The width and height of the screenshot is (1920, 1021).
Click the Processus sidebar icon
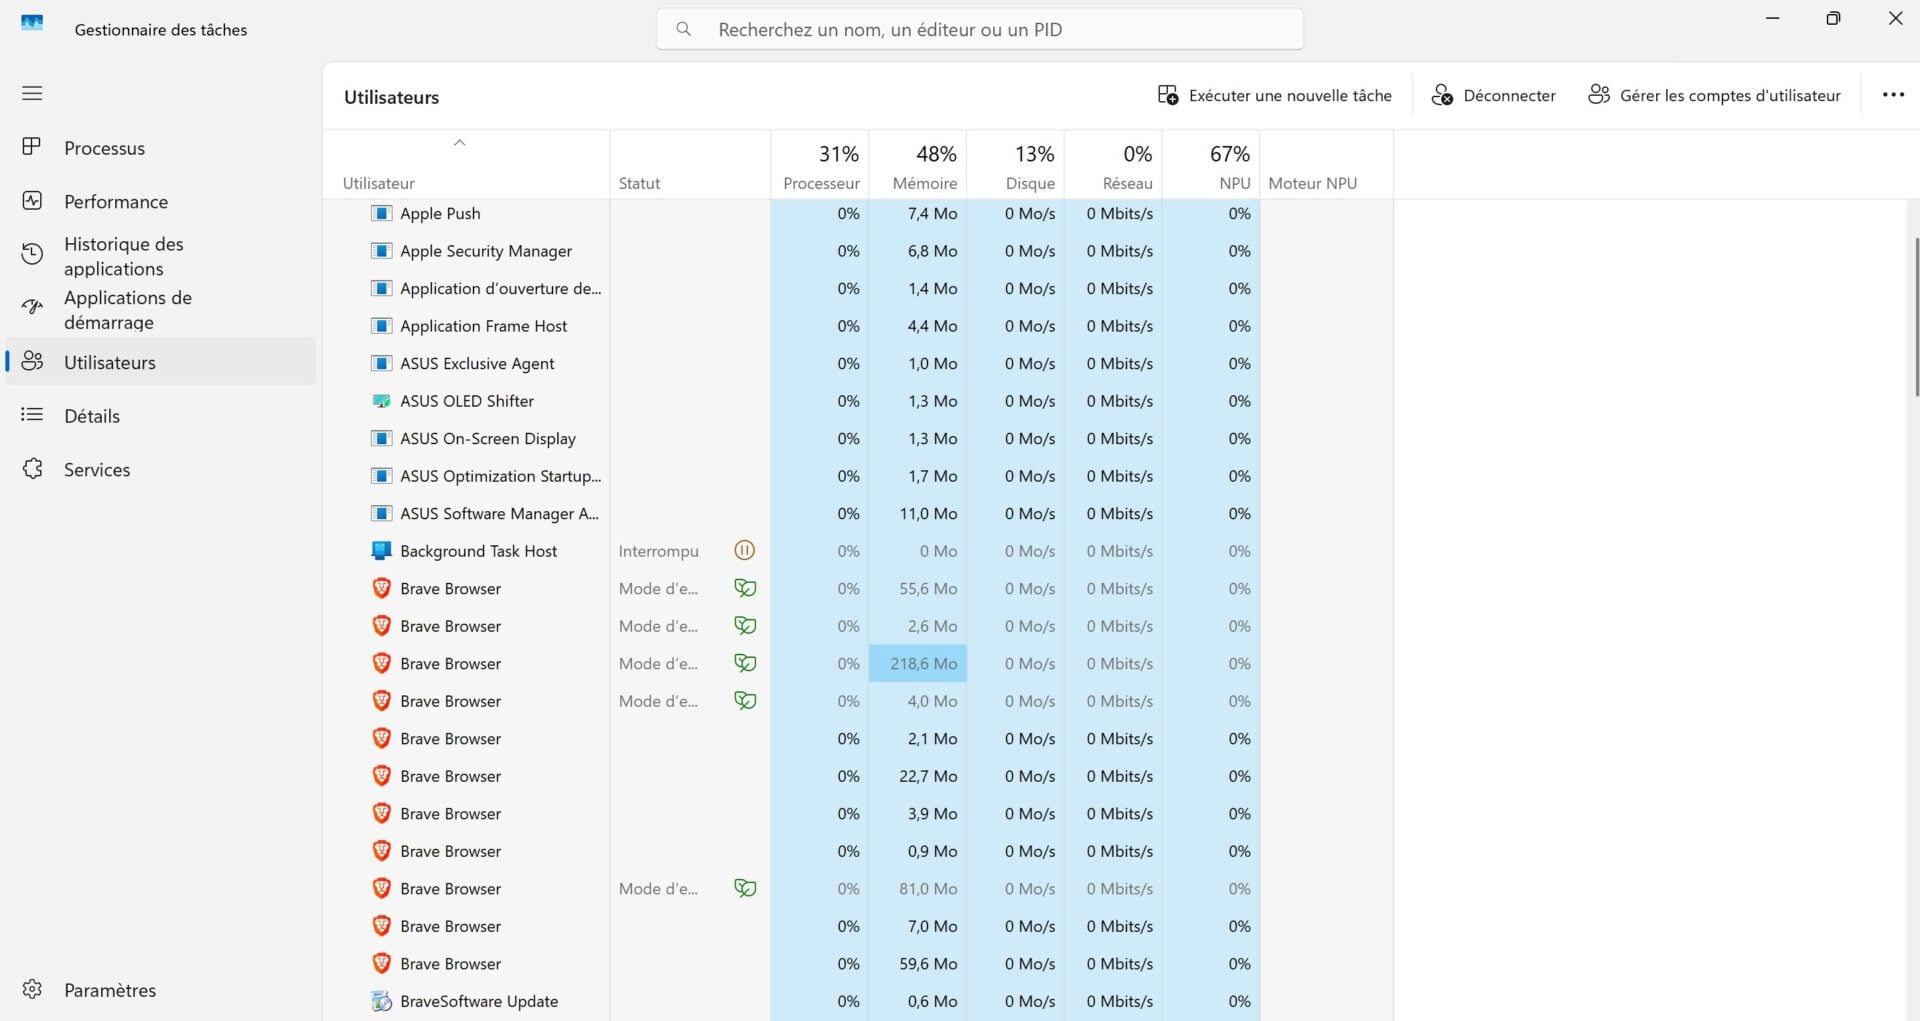pos(32,147)
